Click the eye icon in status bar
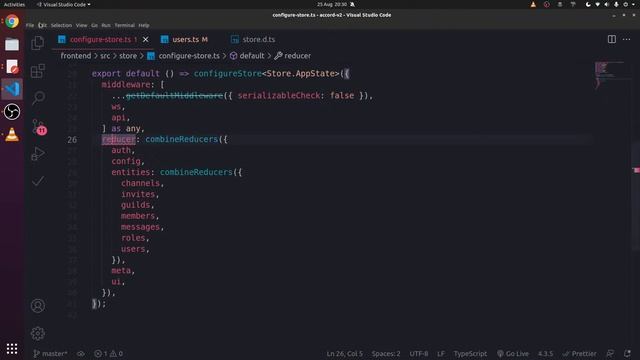Screen dimensions: 640x360 point(81,354)
